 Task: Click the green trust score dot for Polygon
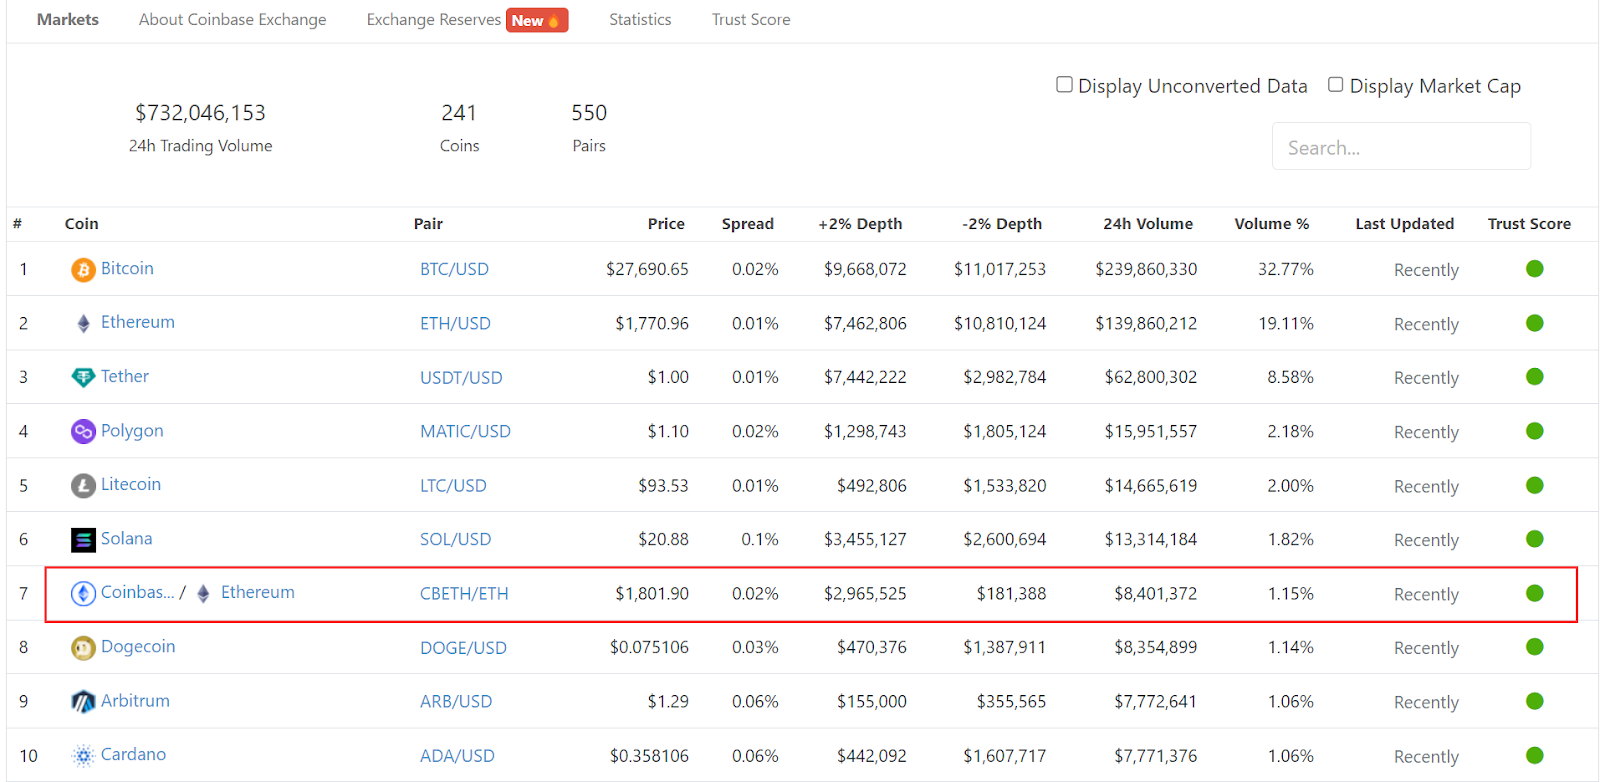click(1535, 431)
